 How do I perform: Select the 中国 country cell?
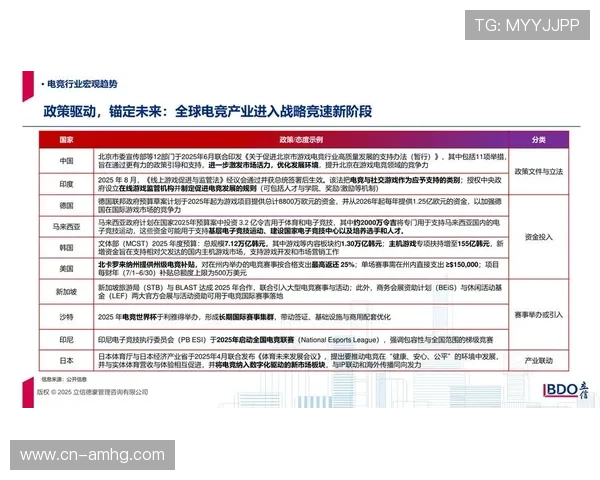(x=66, y=161)
